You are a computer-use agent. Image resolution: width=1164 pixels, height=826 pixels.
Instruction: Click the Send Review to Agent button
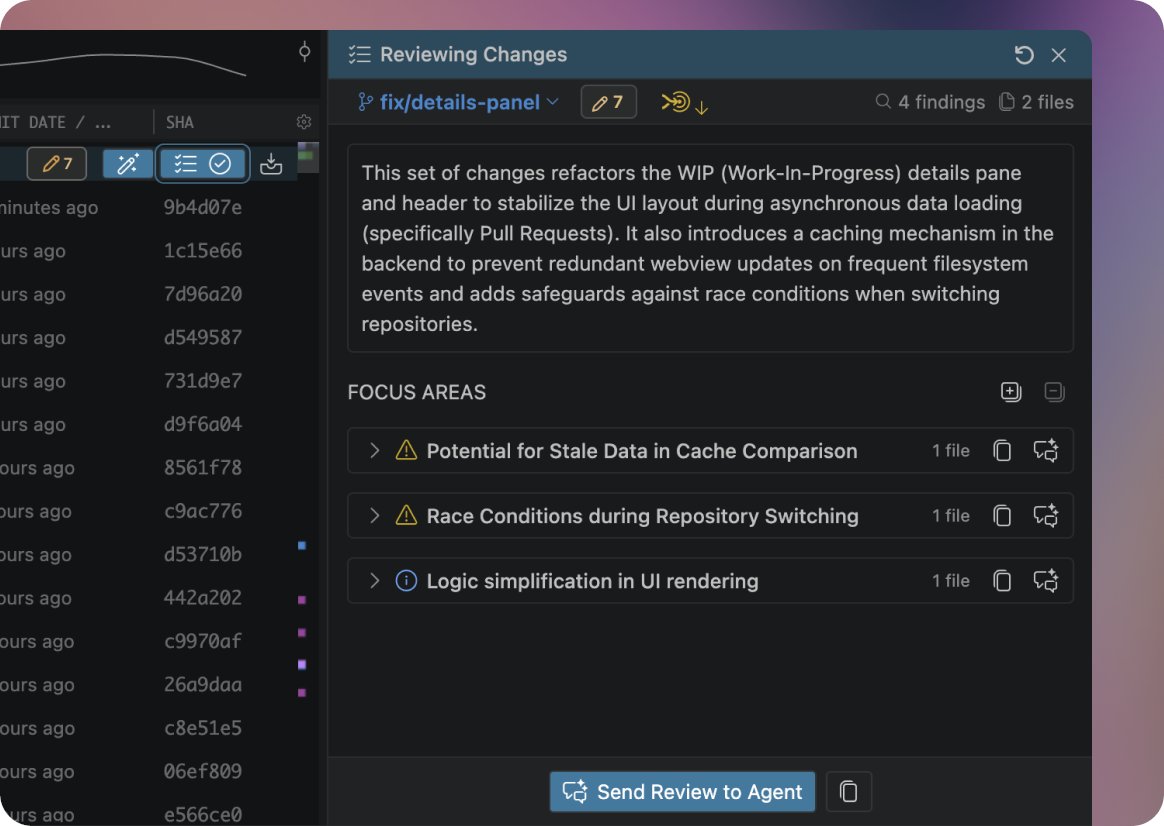[x=682, y=792]
